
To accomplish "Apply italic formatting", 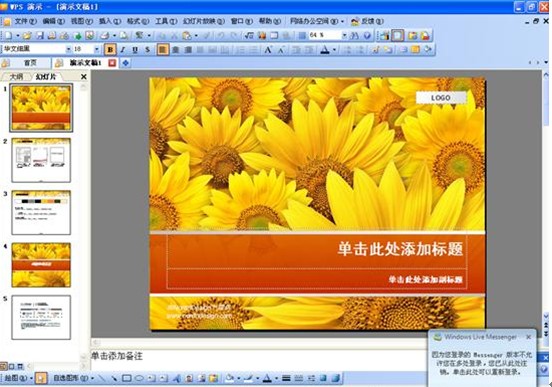I will click(123, 50).
